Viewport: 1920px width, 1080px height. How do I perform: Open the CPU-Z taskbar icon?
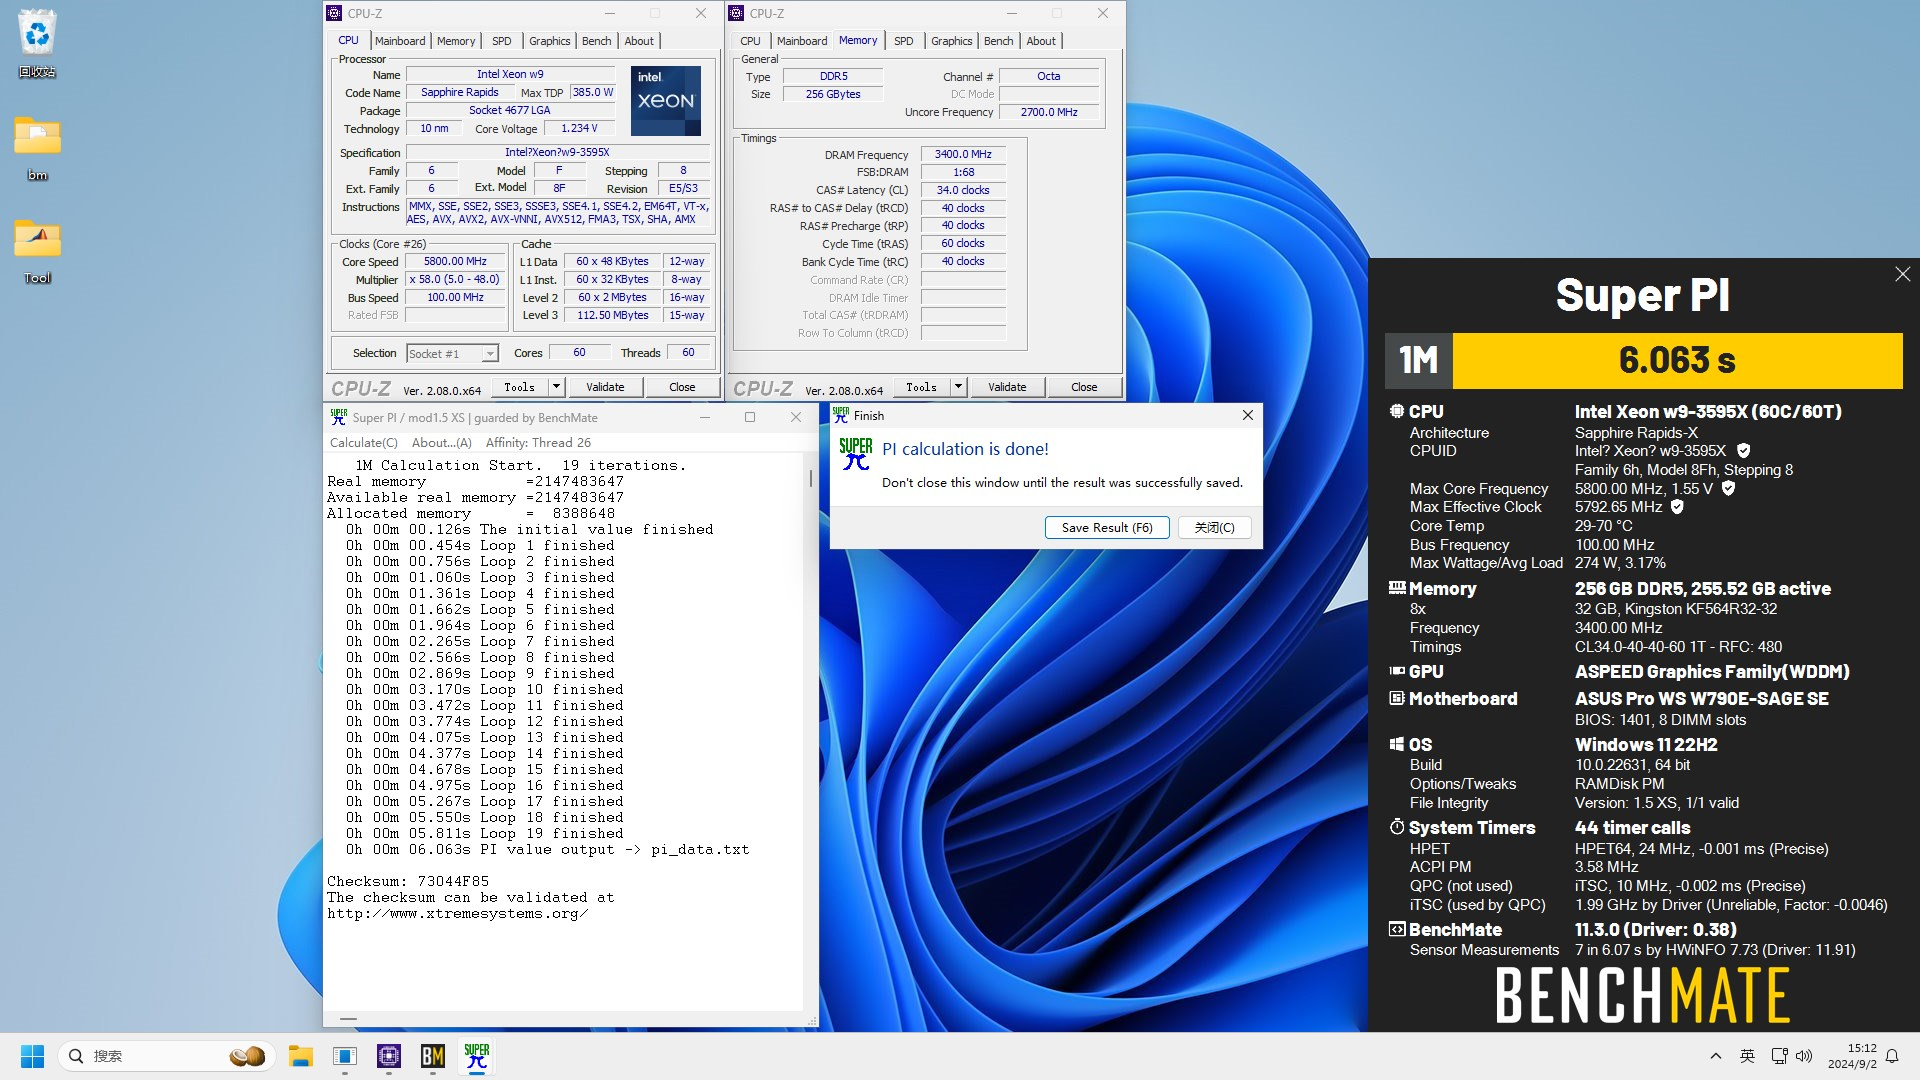point(389,1056)
